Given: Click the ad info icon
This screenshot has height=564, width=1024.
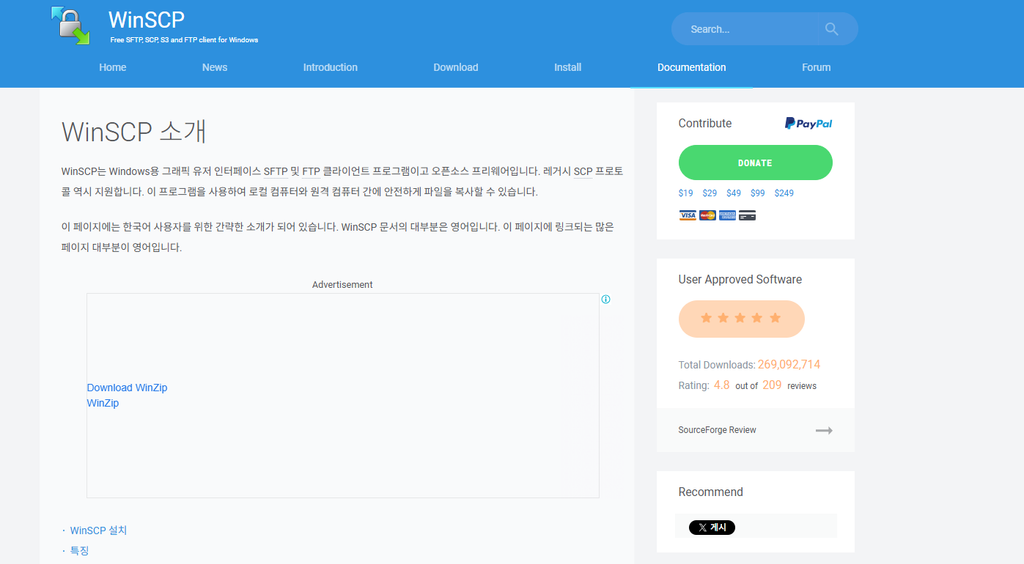Looking at the screenshot, I should [x=605, y=300].
